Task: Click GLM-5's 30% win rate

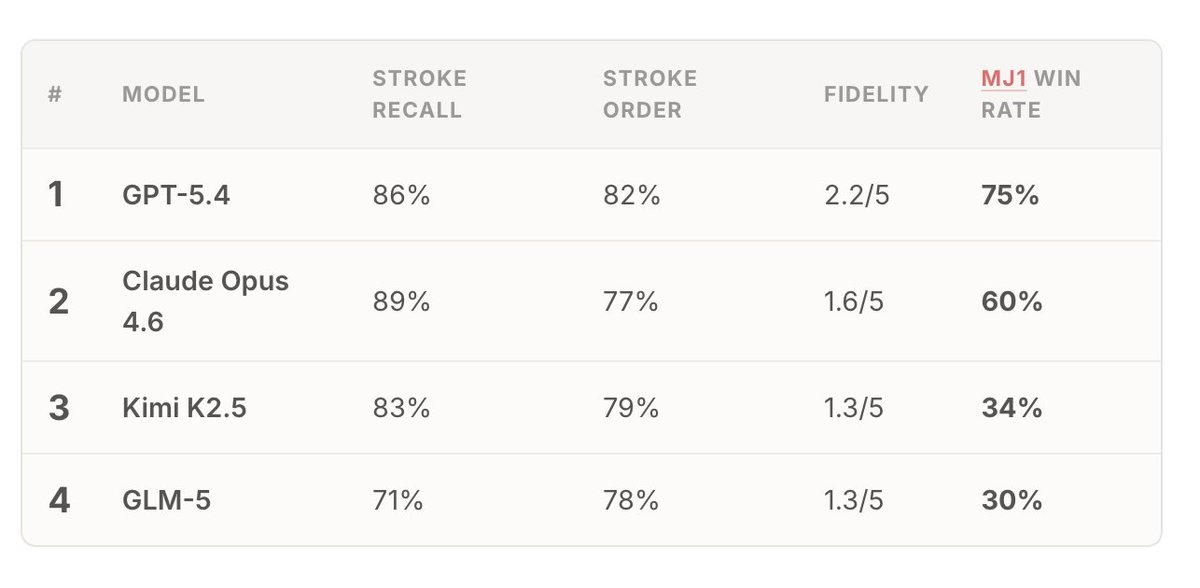Action: [x=1012, y=500]
